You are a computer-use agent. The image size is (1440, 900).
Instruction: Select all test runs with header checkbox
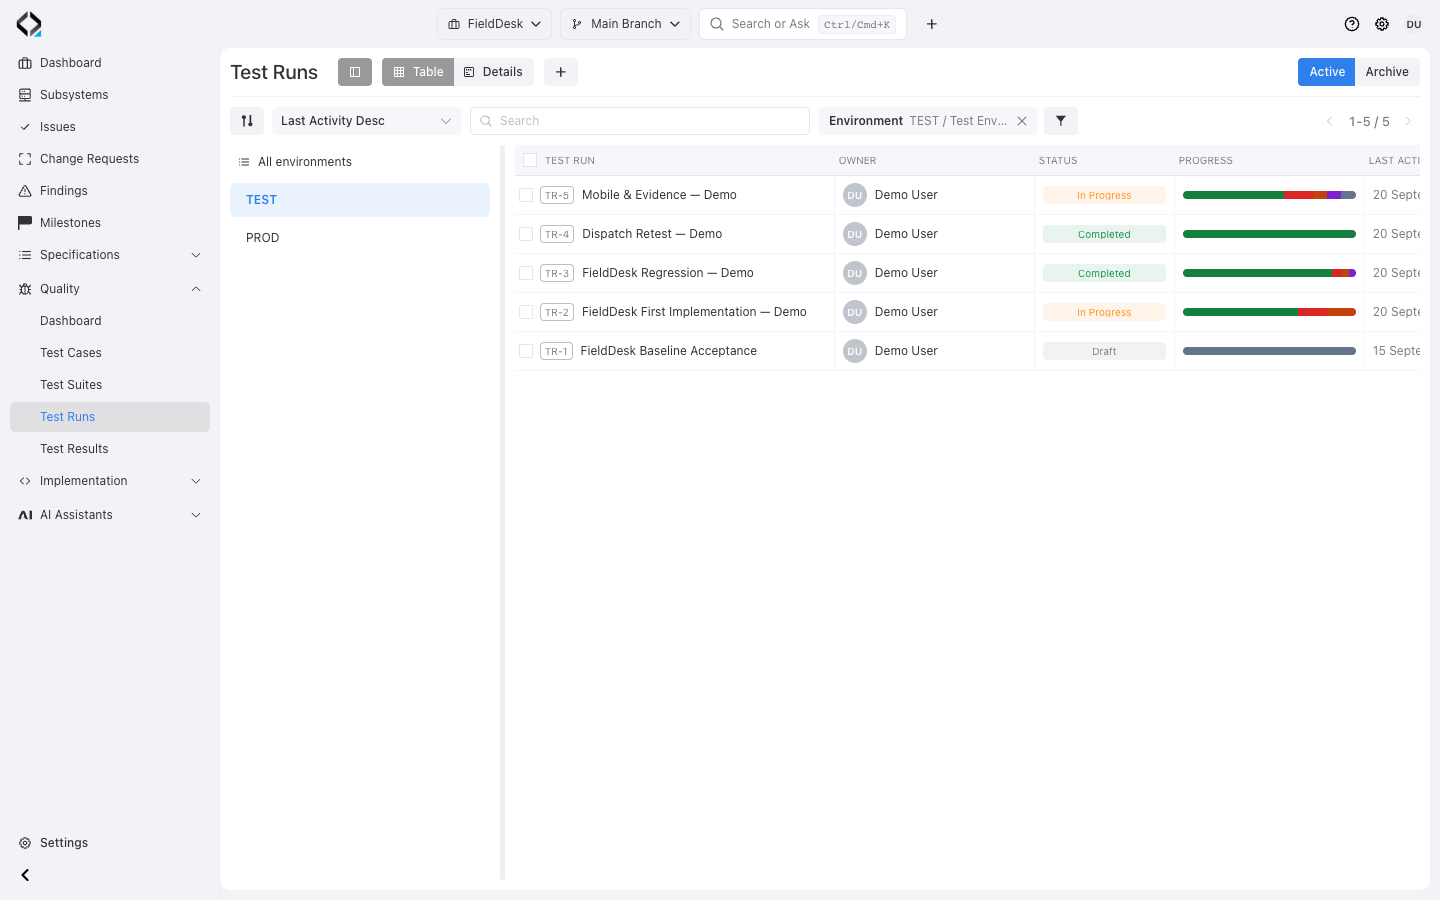point(530,160)
